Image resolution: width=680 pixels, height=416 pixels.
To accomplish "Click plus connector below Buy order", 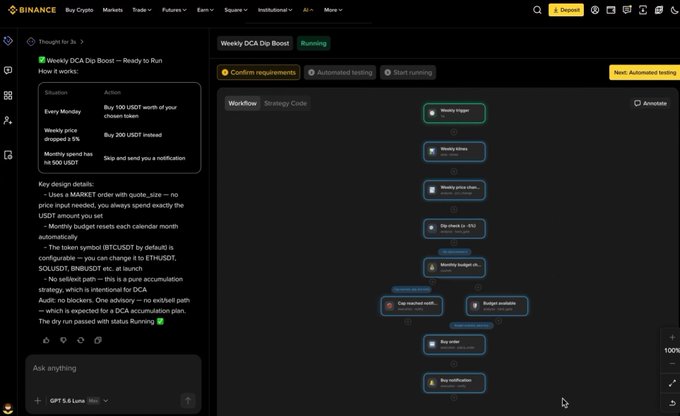I will point(454,364).
